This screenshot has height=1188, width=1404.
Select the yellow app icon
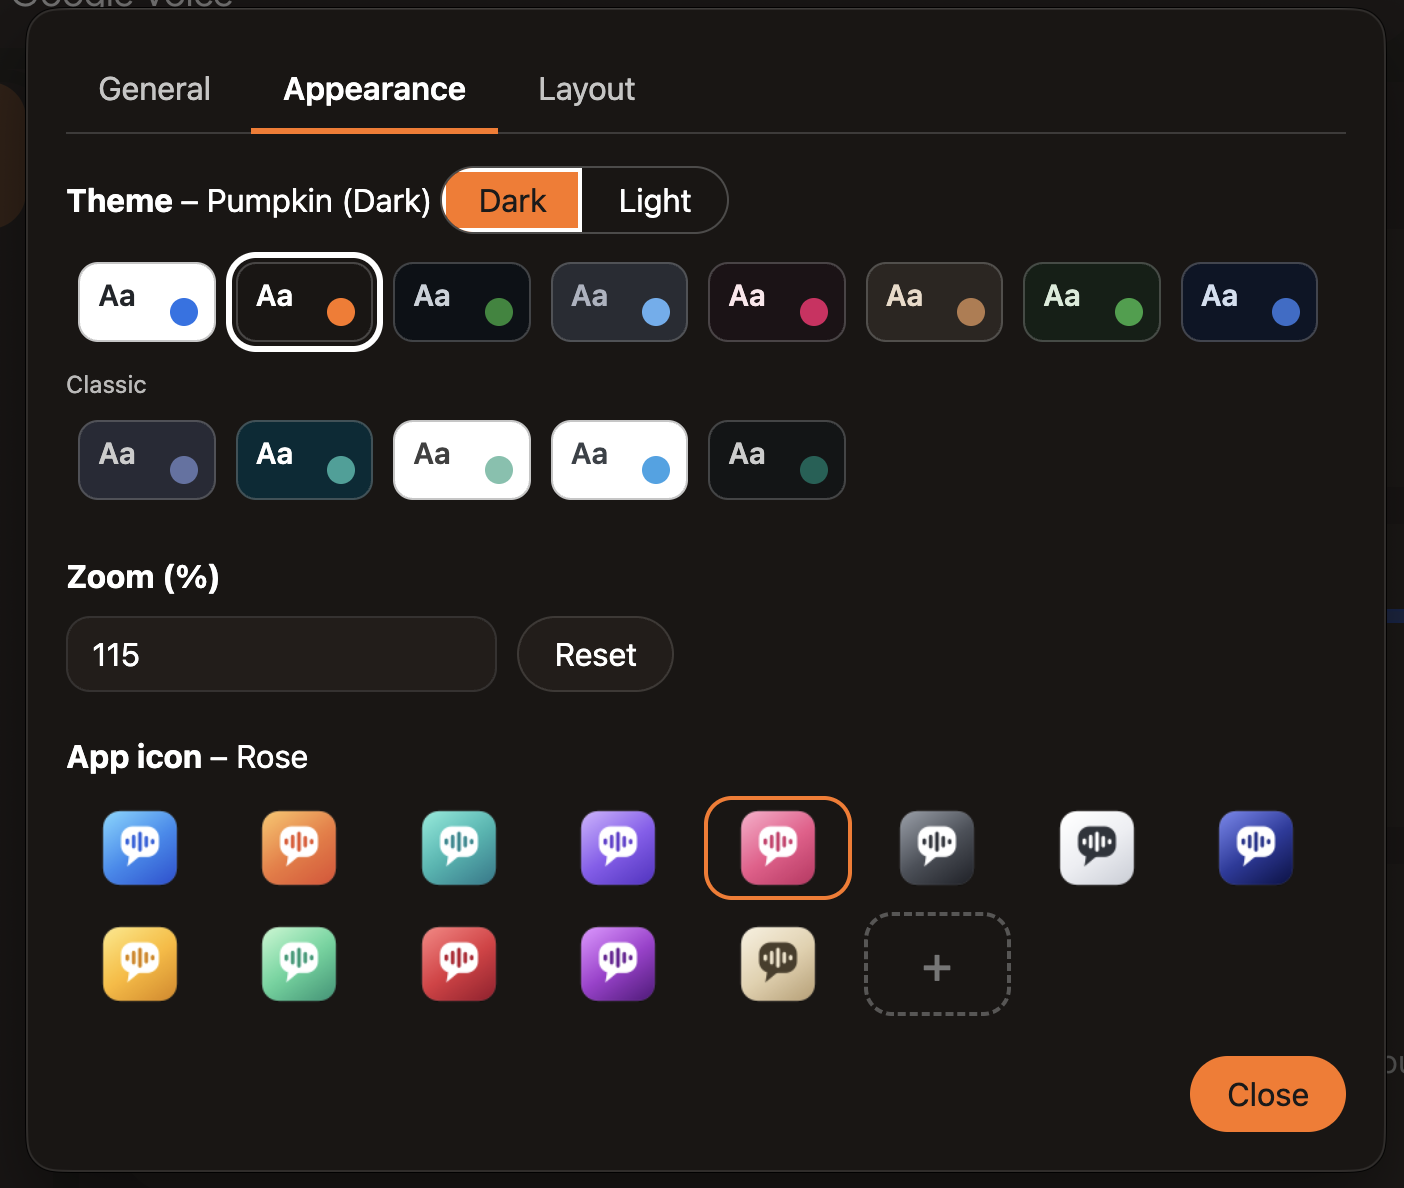point(140,964)
